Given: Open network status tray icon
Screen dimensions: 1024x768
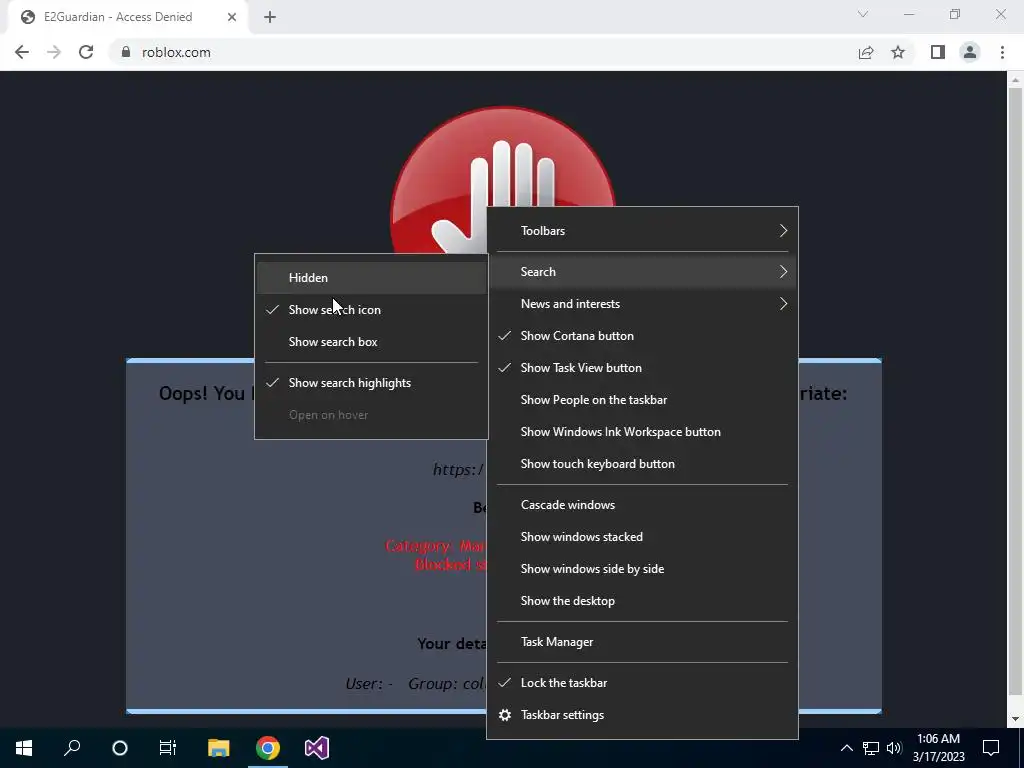Looking at the screenshot, I should (871, 748).
